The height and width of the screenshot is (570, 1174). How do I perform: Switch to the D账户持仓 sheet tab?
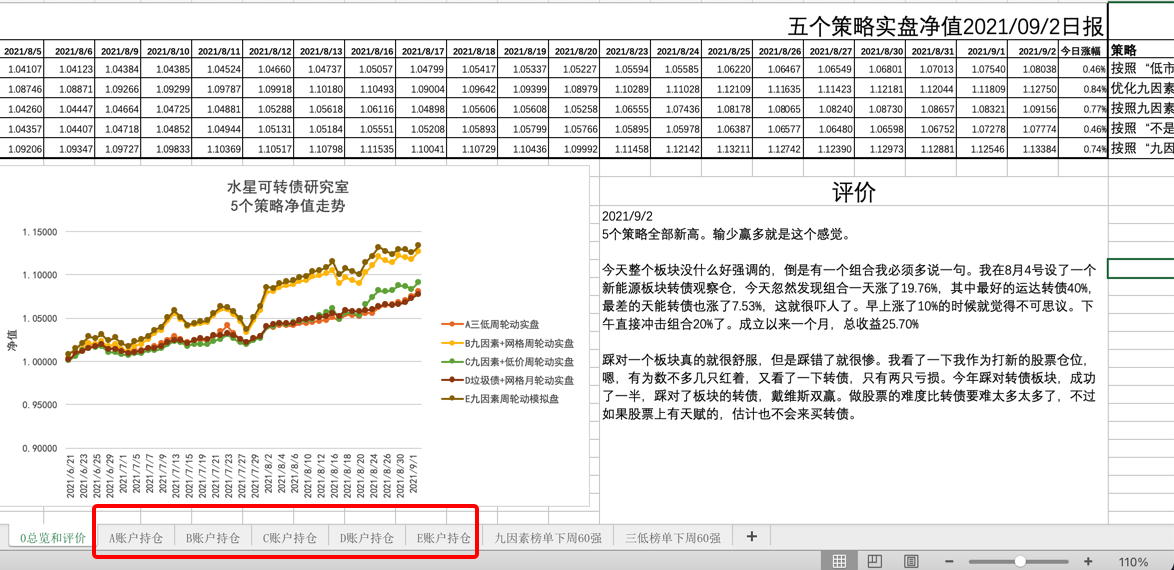coord(367,538)
